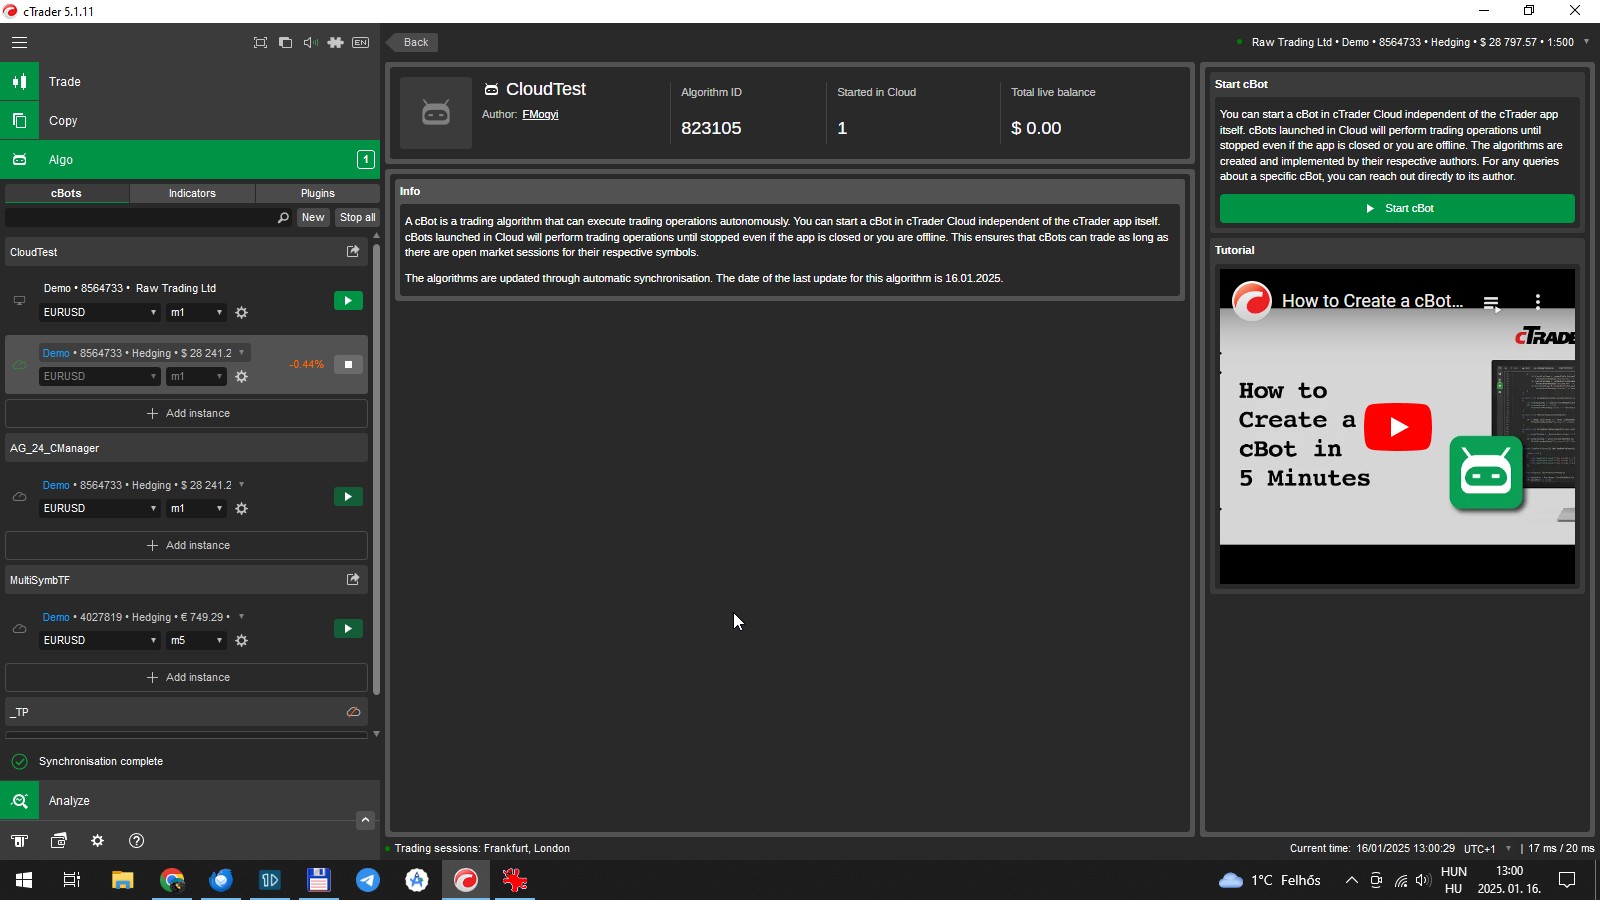The image size is (1600, 900).
Task: Click the detach windows layout icon
Action: click(x=285, y=42)
